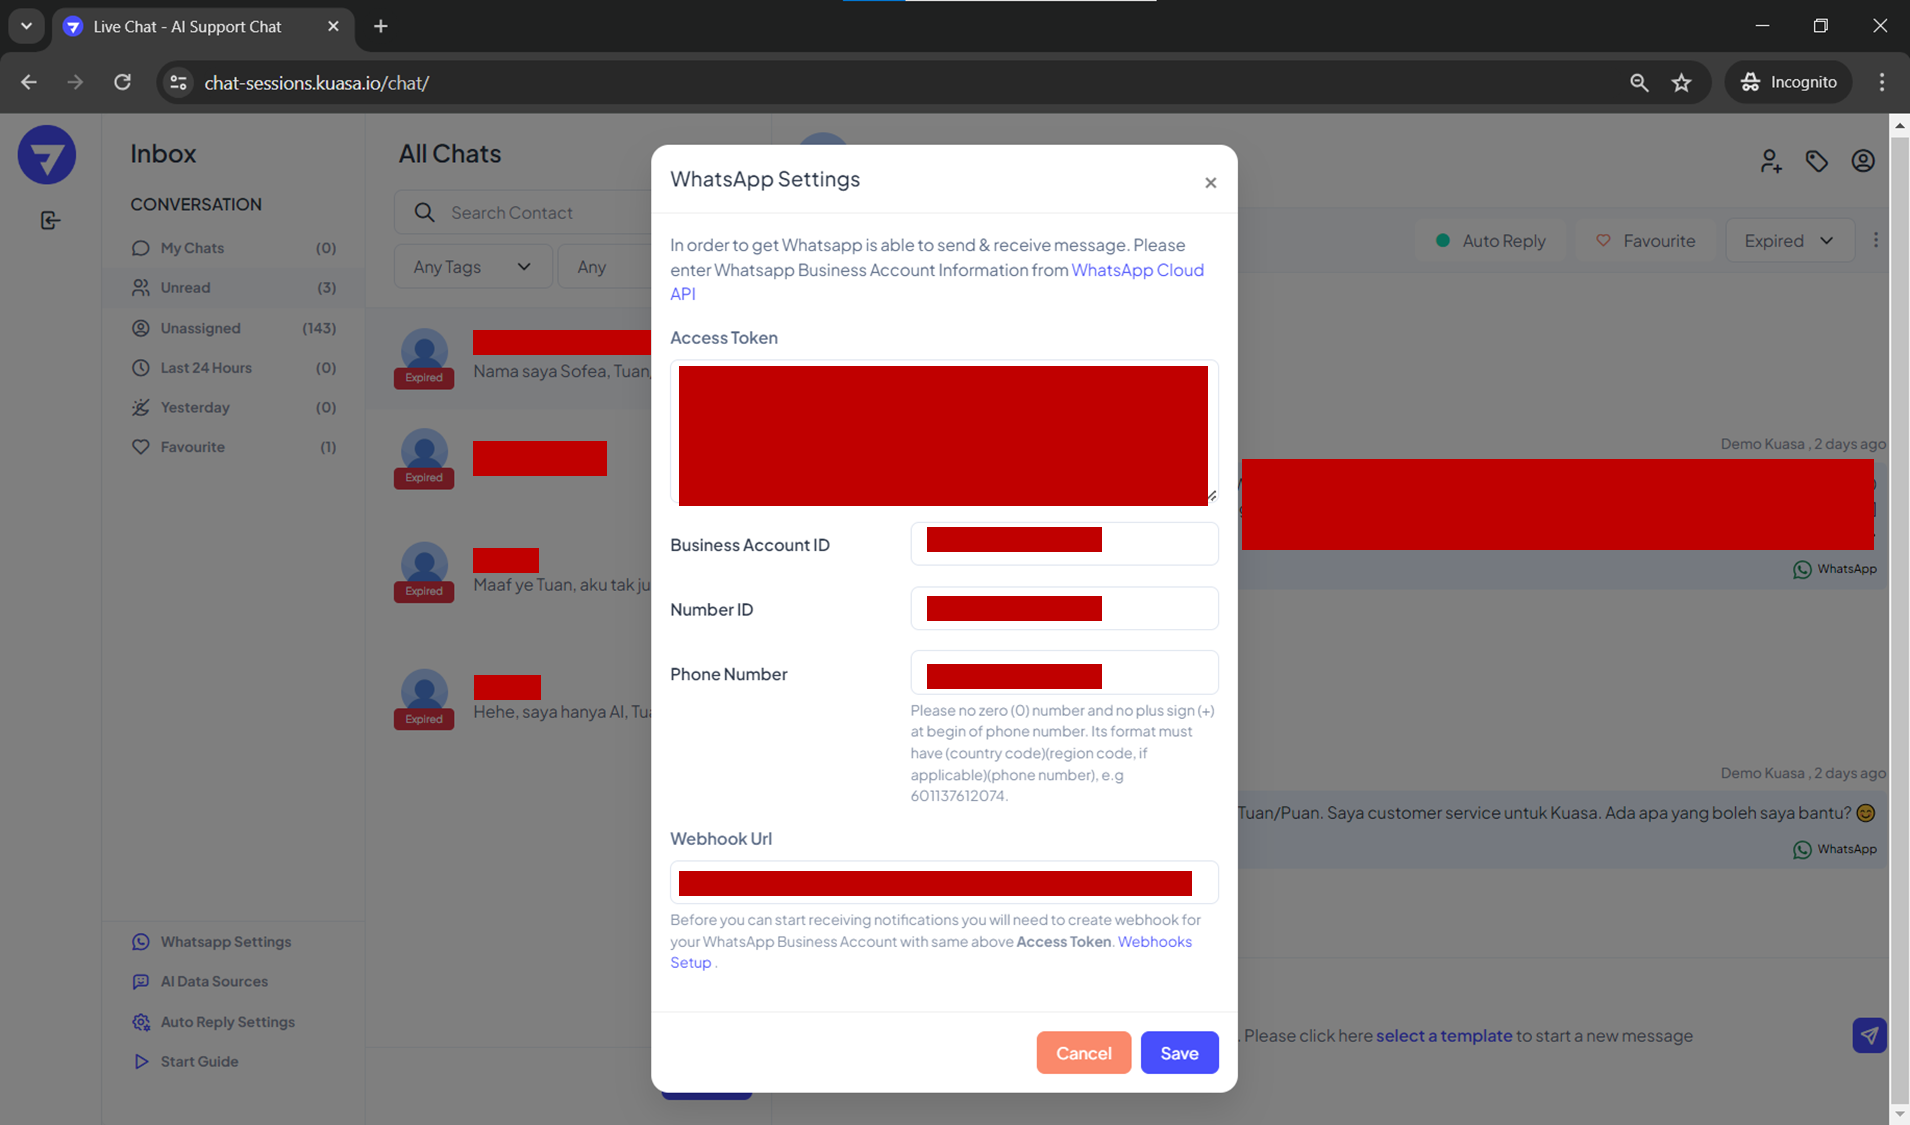Toggle Favourite for this chat

(x=1645, y=241)
